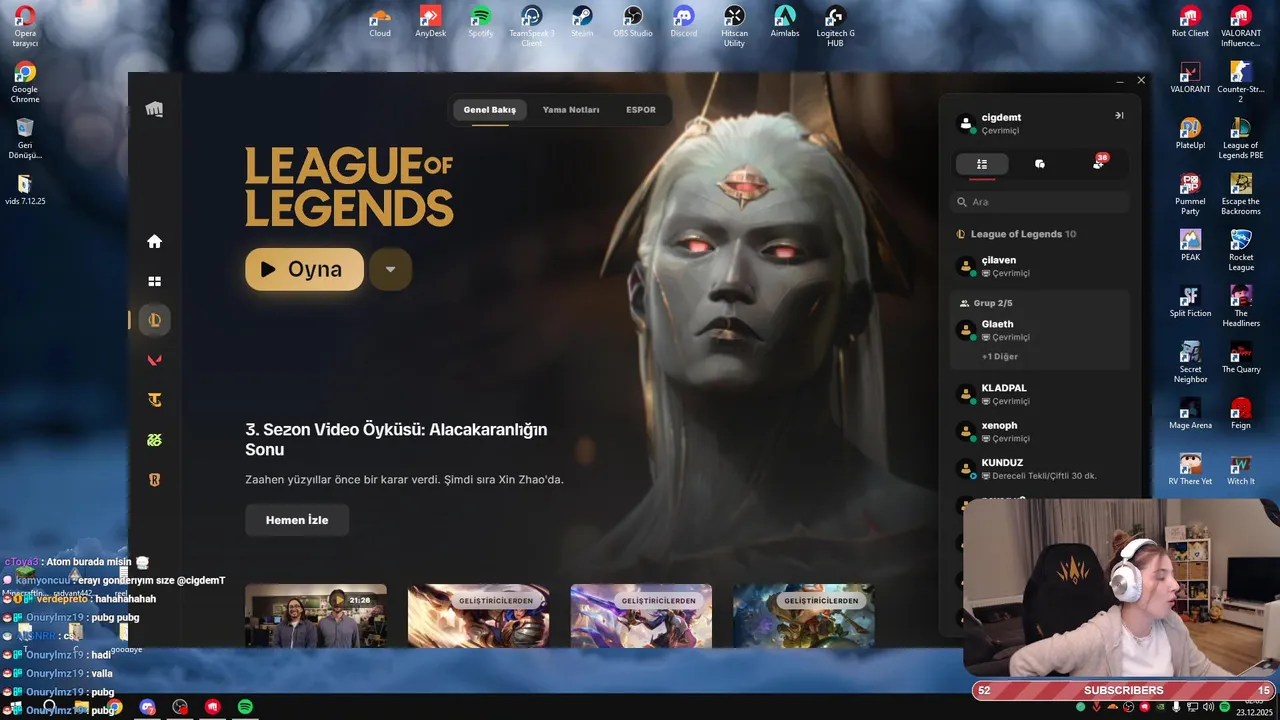Screen dimensions: 1280x720
Task: Play the 21:28 video thumbnail
Action: coord(316,615)
